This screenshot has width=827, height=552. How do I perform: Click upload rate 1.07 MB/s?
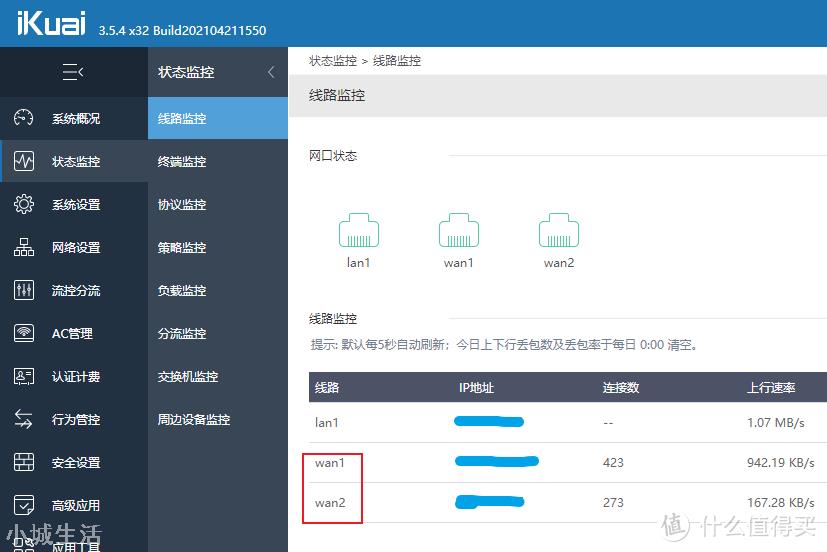point(776,423)
